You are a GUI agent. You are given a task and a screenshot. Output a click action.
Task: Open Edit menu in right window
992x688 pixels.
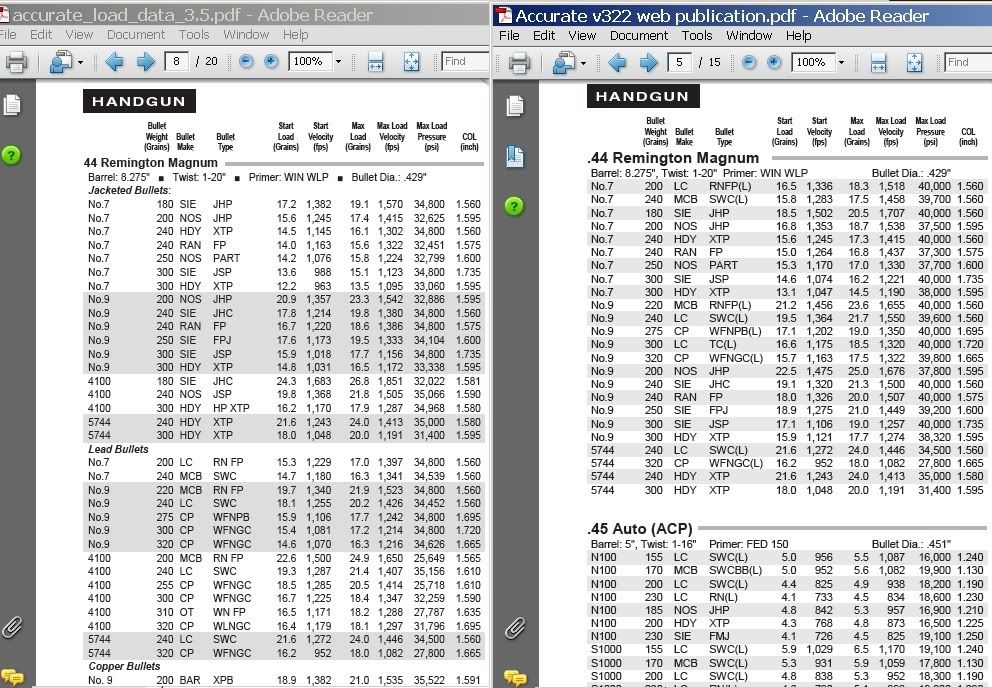click(x=543, y=35)
